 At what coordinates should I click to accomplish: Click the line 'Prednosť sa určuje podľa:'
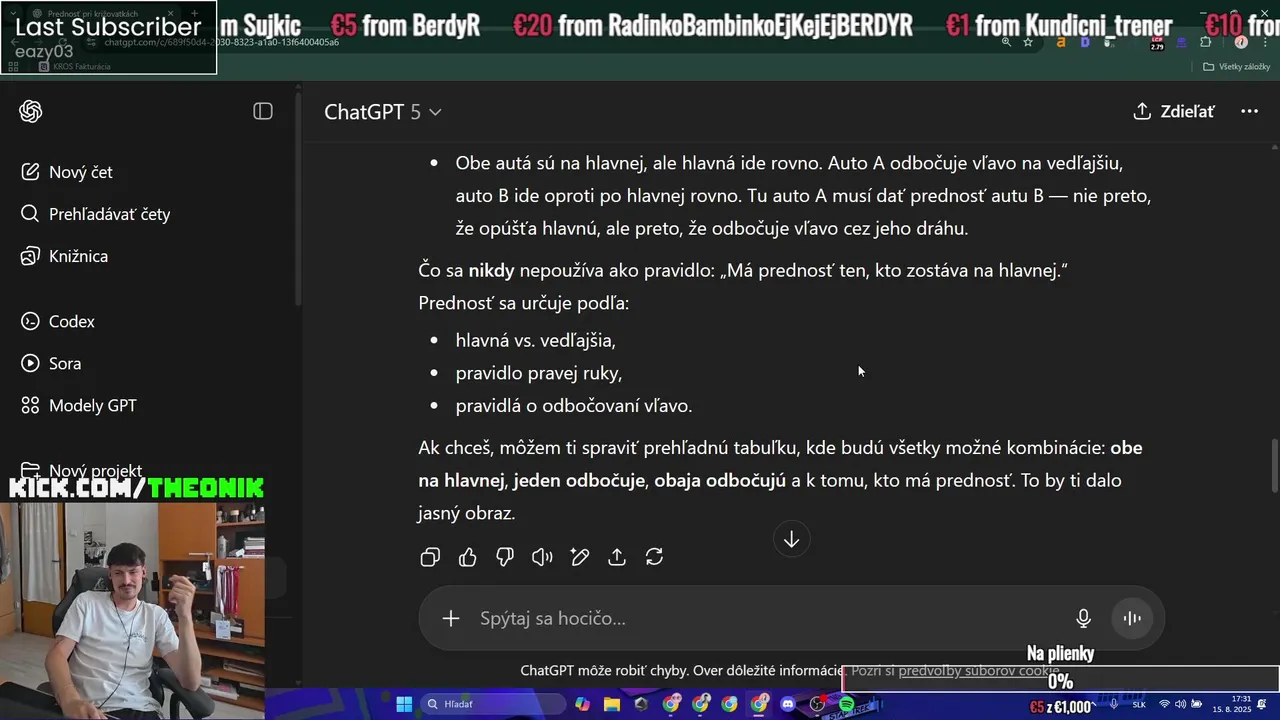(524, 303)
